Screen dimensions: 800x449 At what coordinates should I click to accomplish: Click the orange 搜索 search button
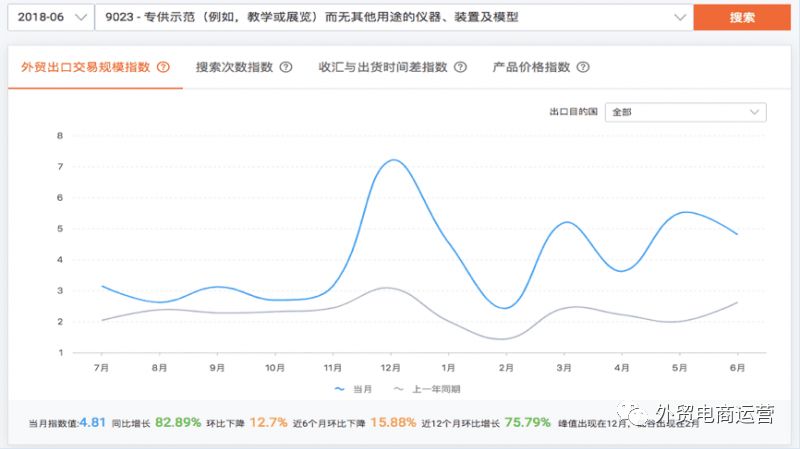pyautogui.click(x=742, y=17)
